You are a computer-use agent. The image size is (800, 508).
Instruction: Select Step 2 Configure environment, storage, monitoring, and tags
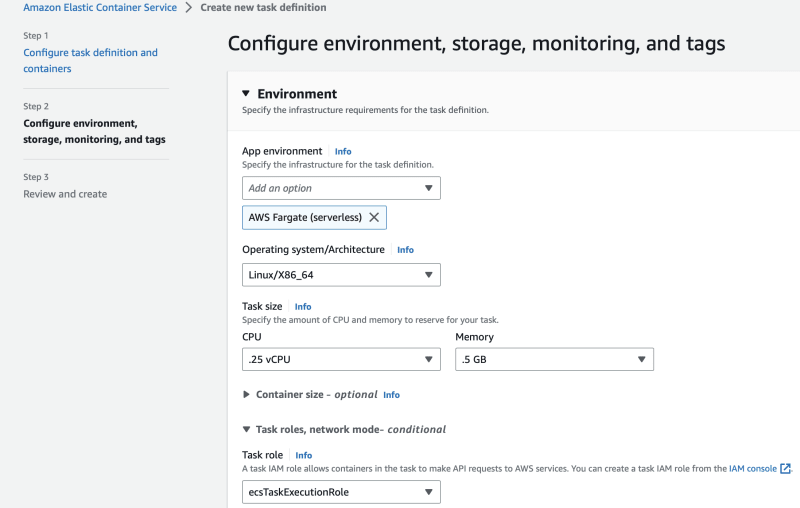[94, 131]
